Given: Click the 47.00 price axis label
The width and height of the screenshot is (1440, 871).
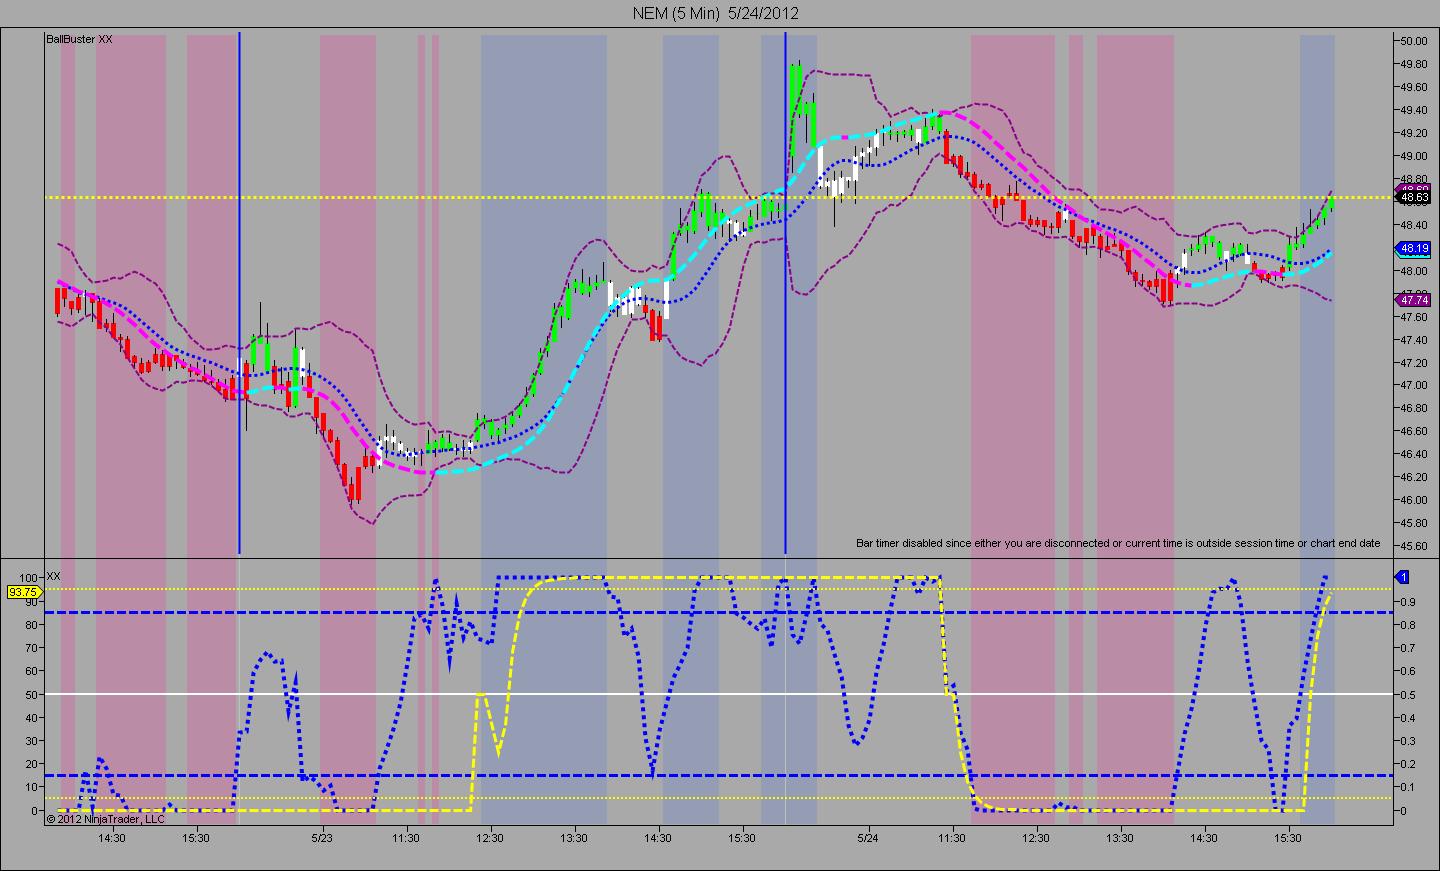Looking at the screenshot, I should click(x=1414, y=385).
